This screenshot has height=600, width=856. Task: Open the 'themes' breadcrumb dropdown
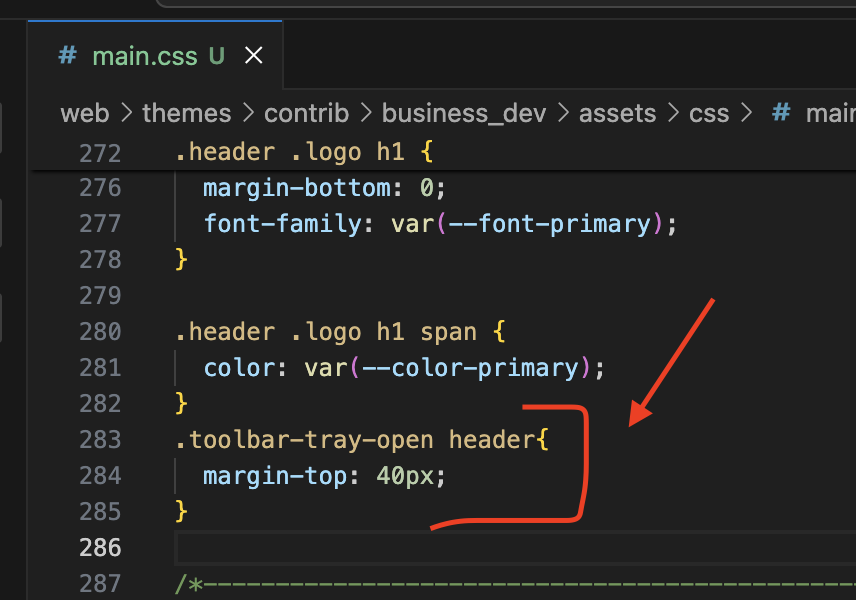click(x=186, y=113)
